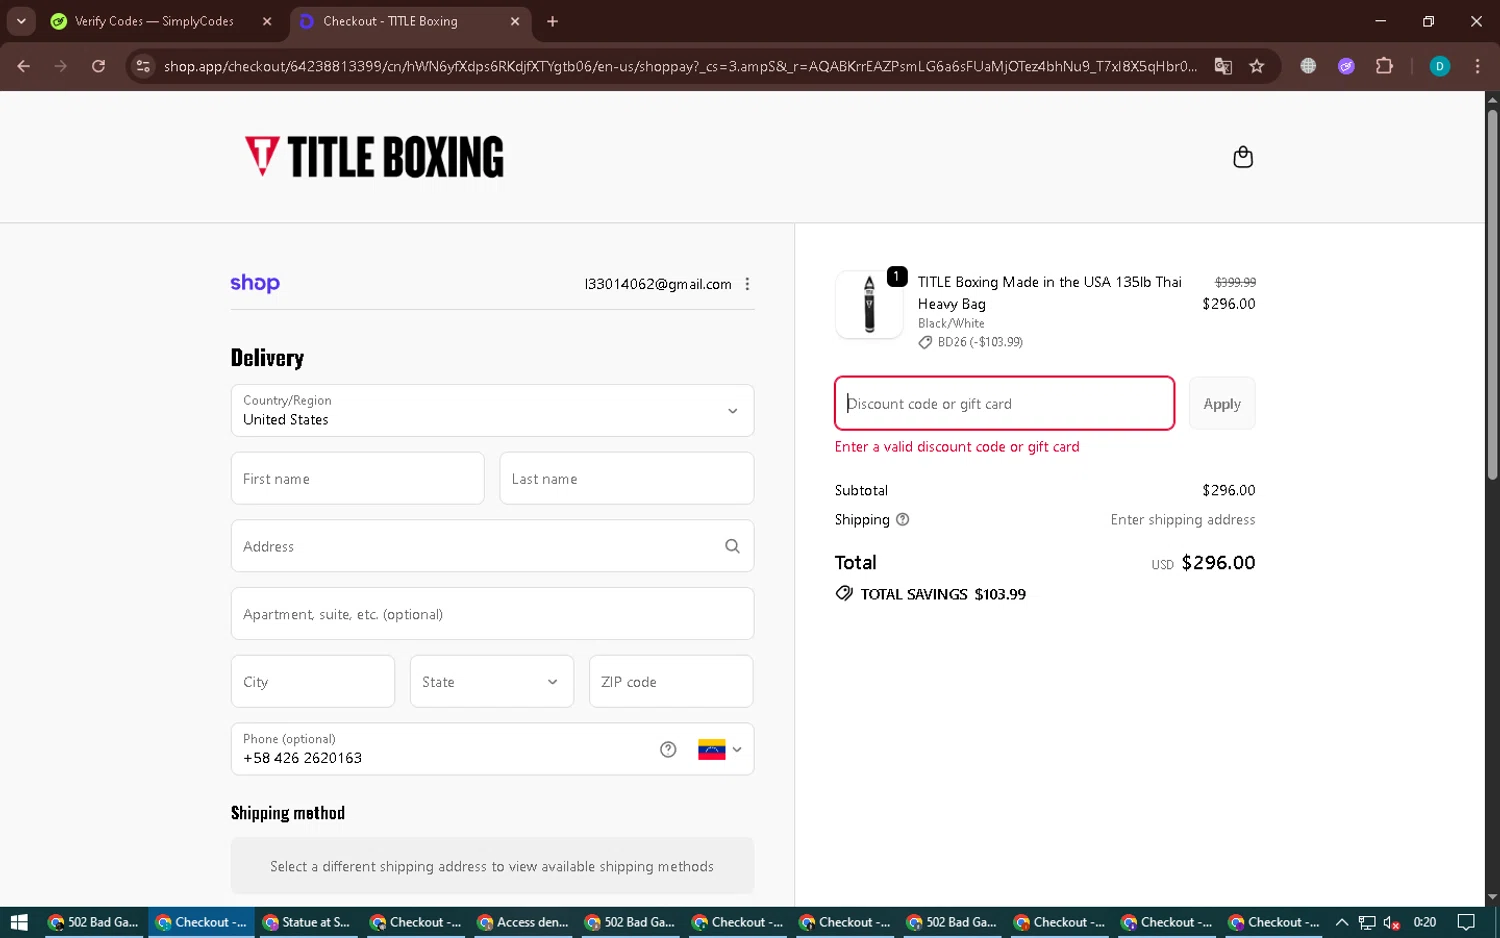Click the network tray icon

pyautogui.click(x=1367, y=922)
